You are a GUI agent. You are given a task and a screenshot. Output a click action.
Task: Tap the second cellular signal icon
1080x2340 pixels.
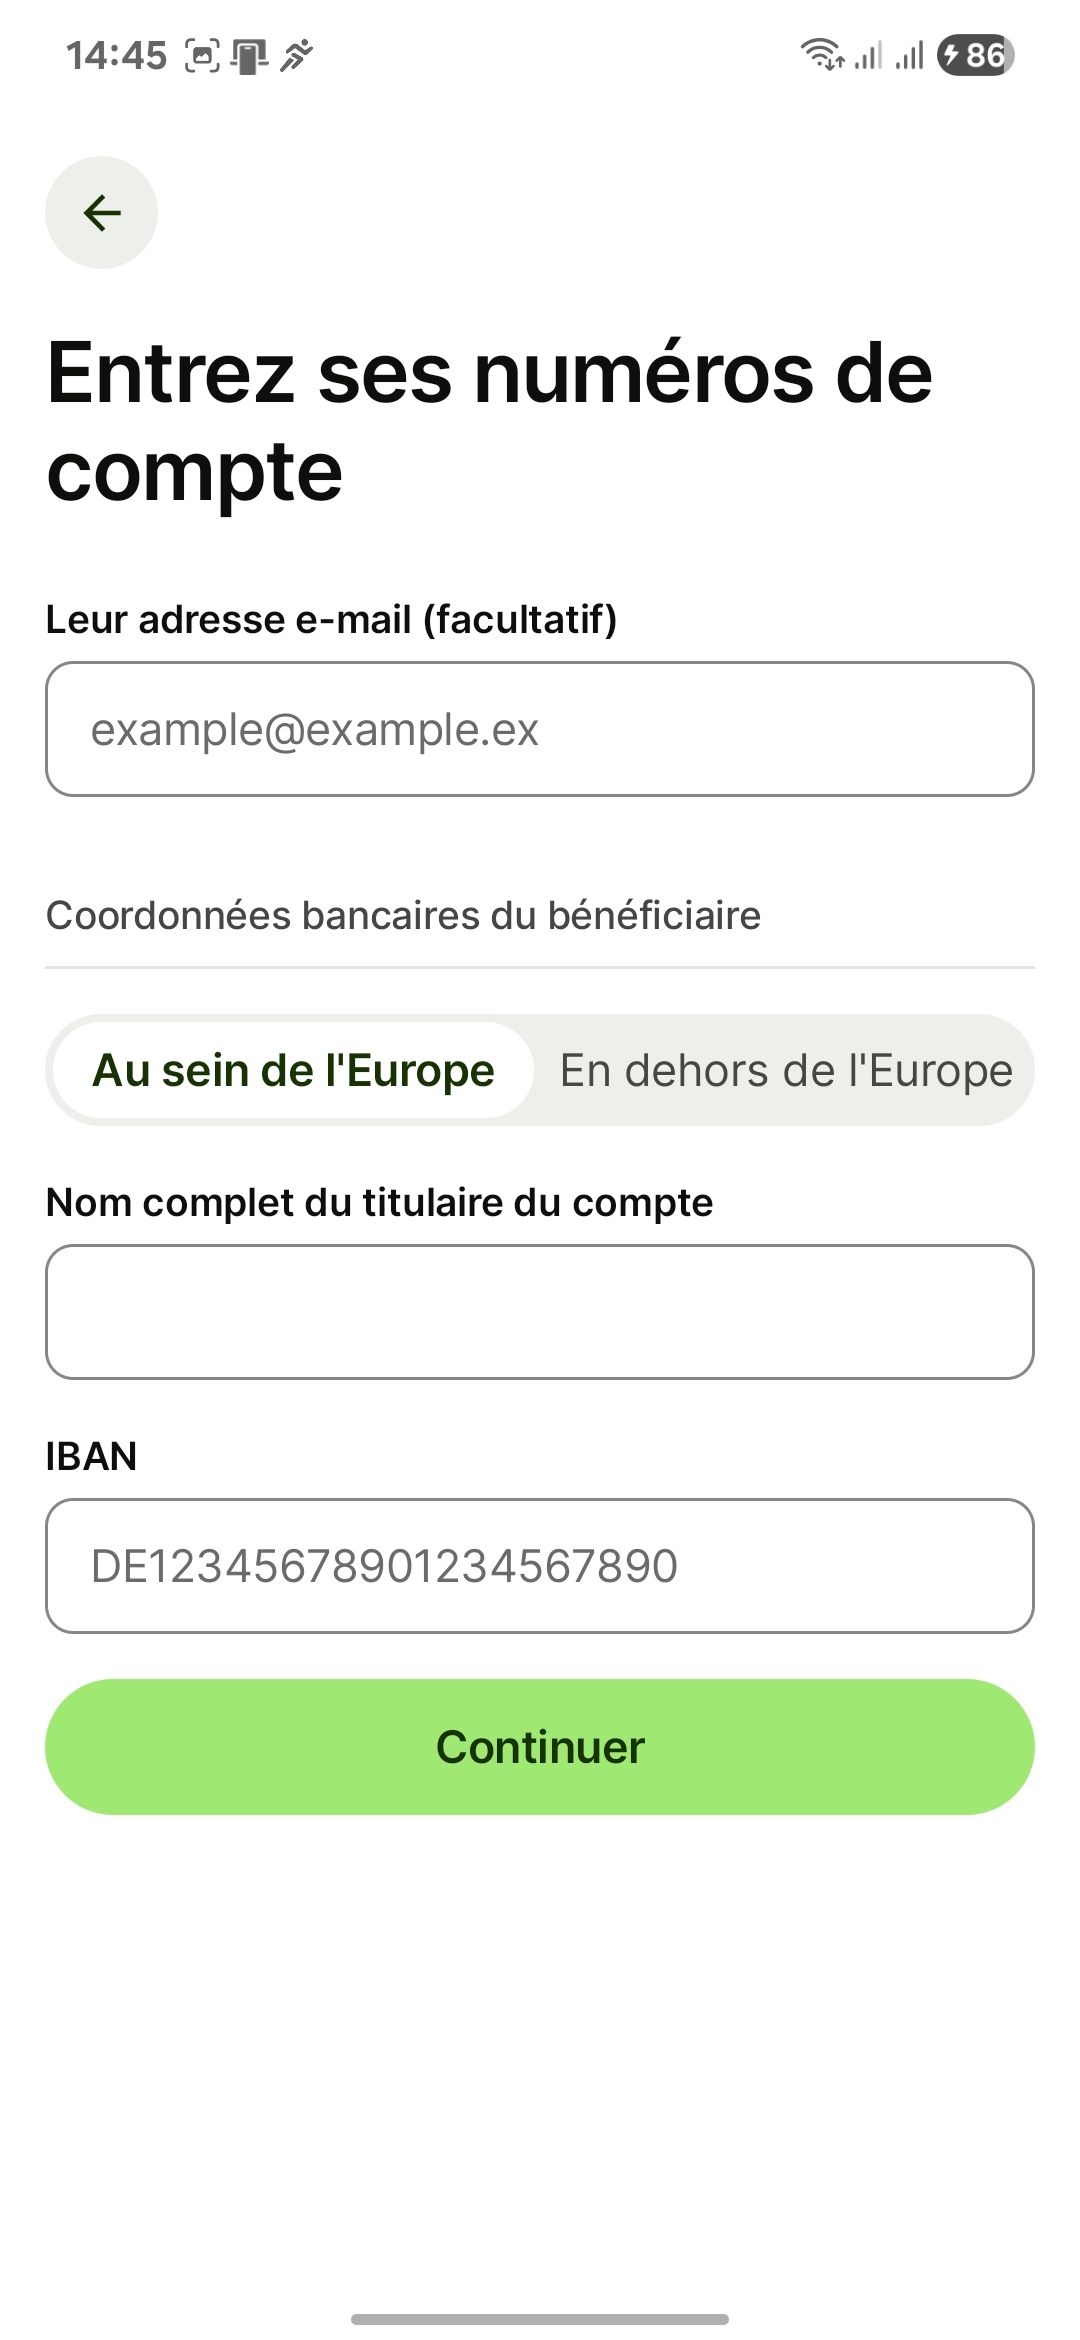point(909,55)
